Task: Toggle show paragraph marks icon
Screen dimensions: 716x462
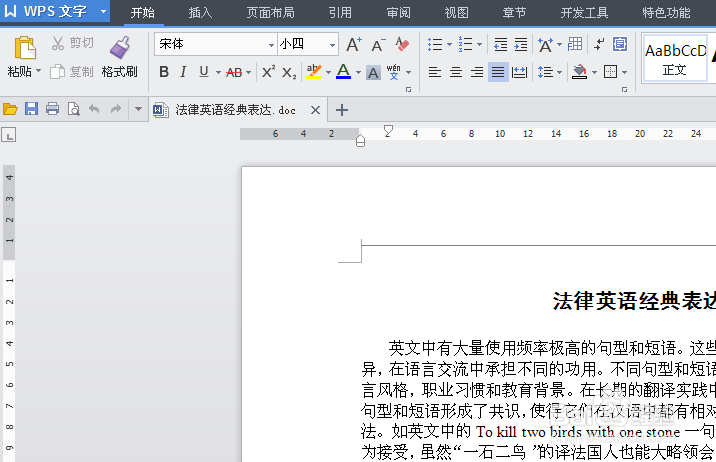Action: pyautogui.click(x=599, y=44)
